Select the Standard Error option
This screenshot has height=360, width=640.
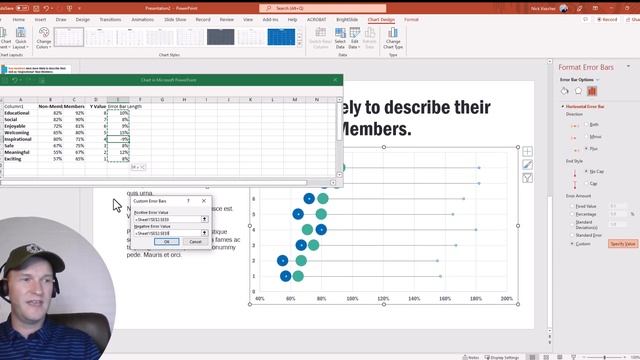[572, 236]
